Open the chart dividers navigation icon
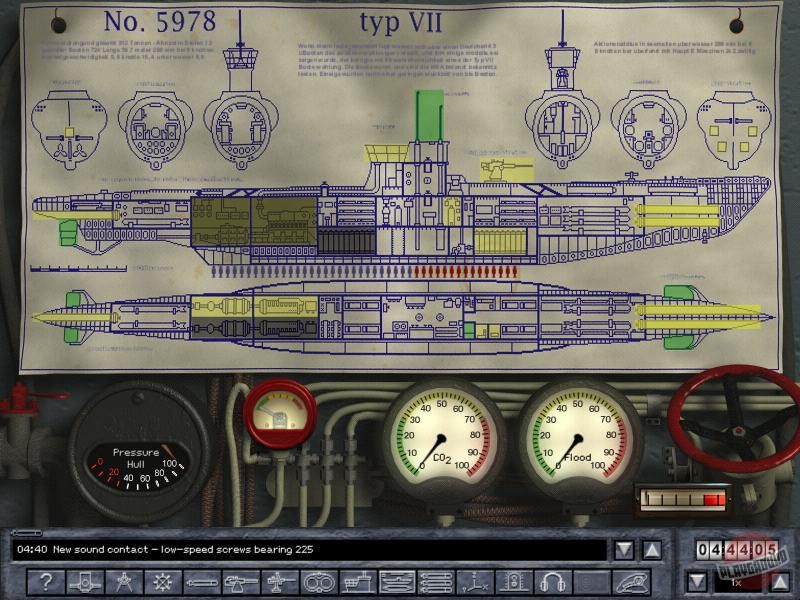 124,582
